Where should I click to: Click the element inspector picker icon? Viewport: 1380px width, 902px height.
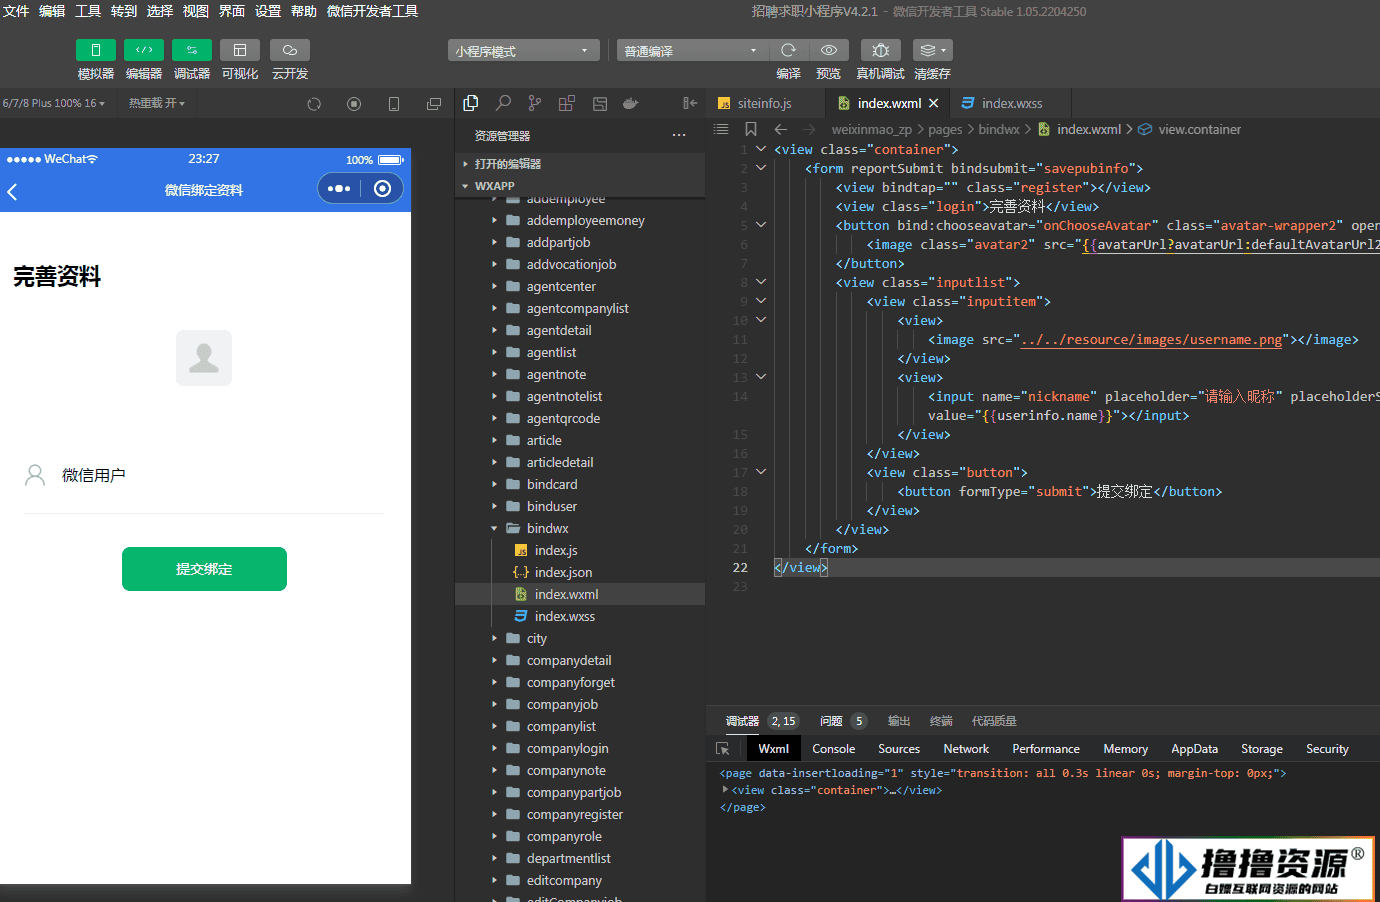pos(723,749)
